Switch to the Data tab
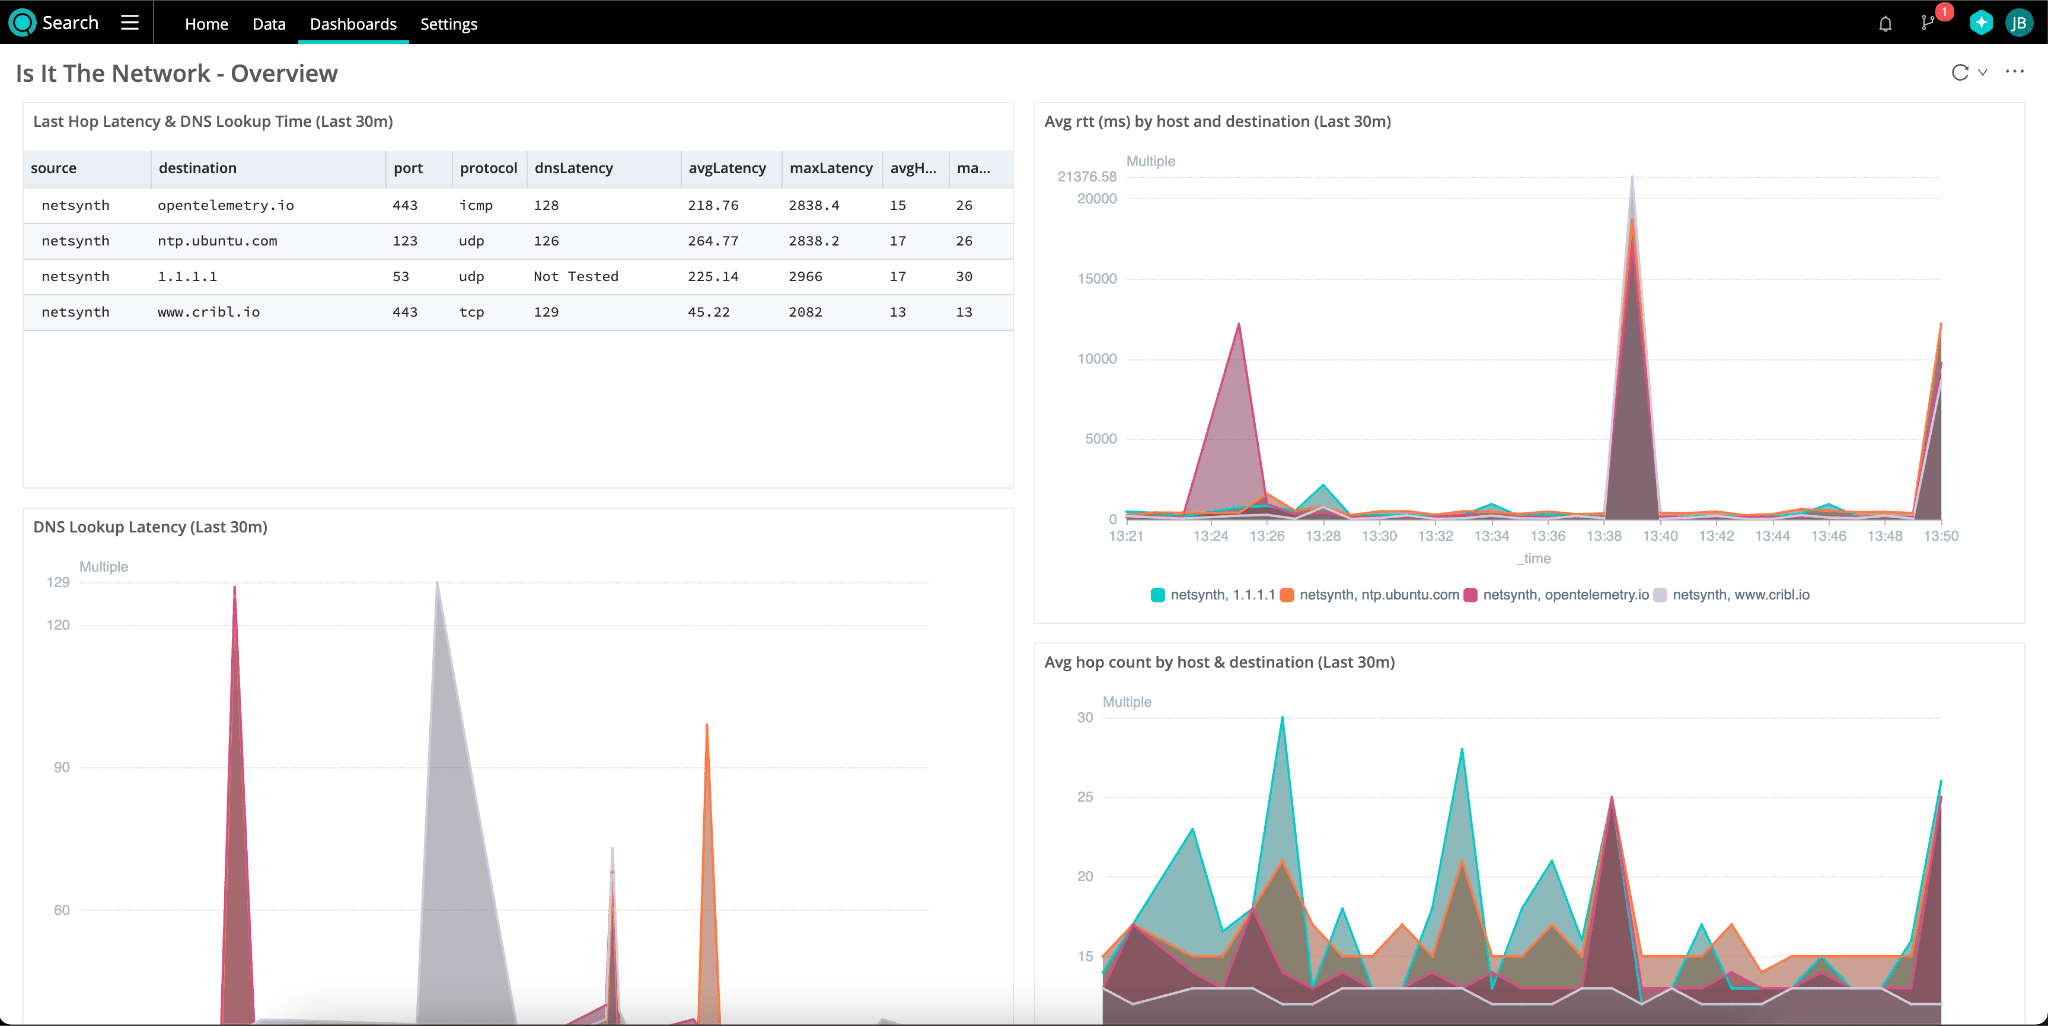 [269, 24]
